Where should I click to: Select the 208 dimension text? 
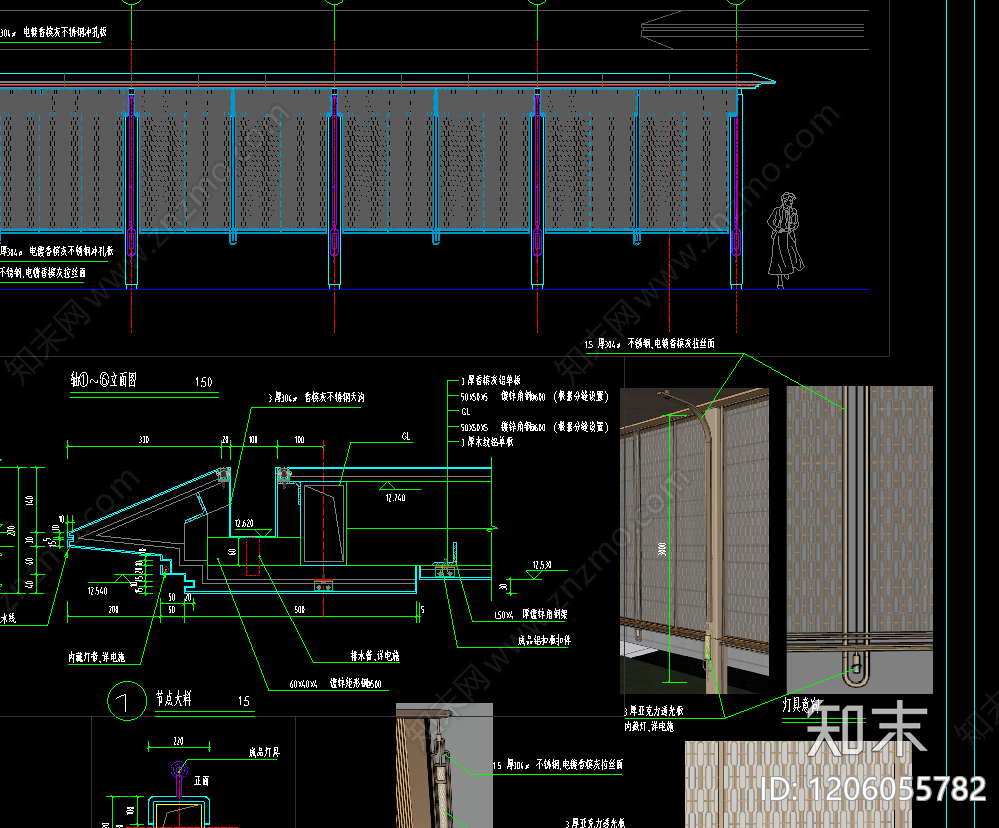(113, 610)
